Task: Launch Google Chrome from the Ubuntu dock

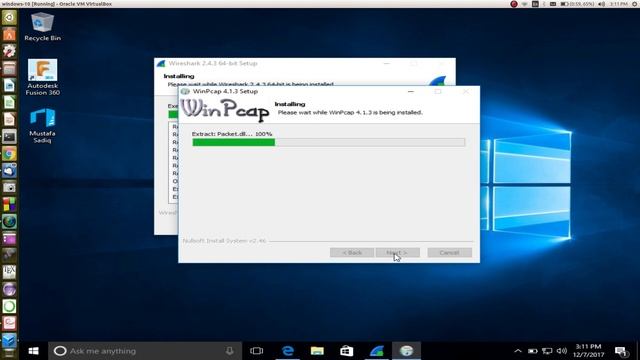Action: click(x=9, y=154)
